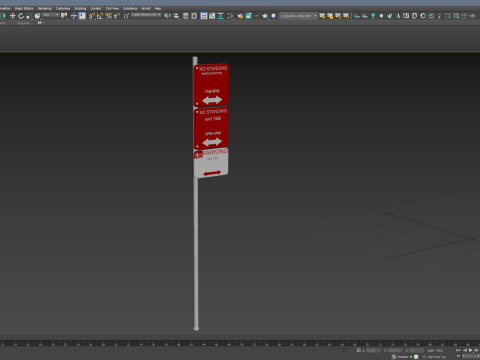Toggle keyboard shortcut override
The width and height of the screenshot is (480, 360).
coord(82,16)
